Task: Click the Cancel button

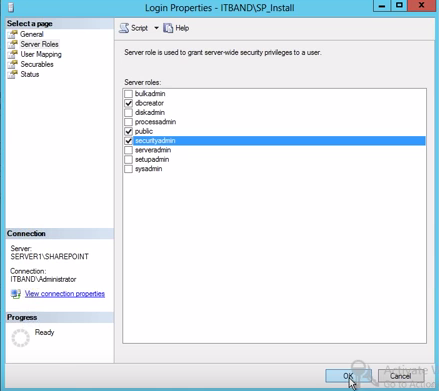Action: (x=401, y=376)
